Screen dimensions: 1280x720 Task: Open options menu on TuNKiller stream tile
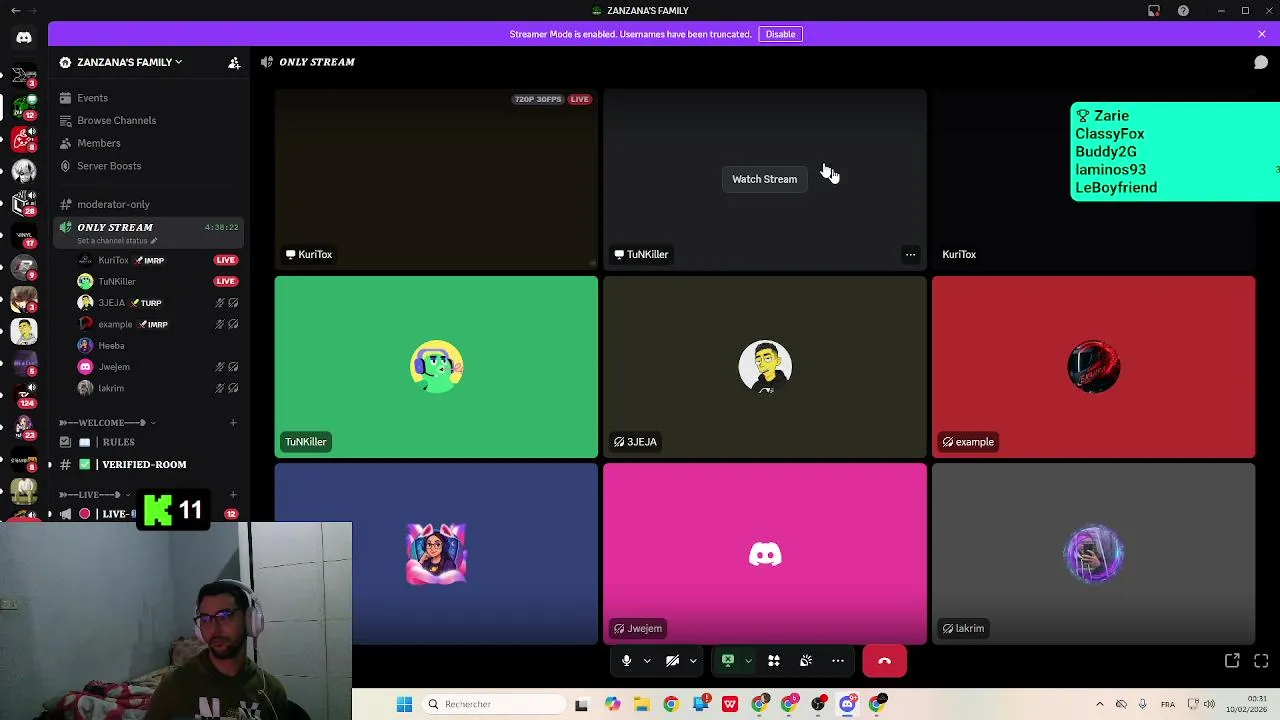coord(910,255)
